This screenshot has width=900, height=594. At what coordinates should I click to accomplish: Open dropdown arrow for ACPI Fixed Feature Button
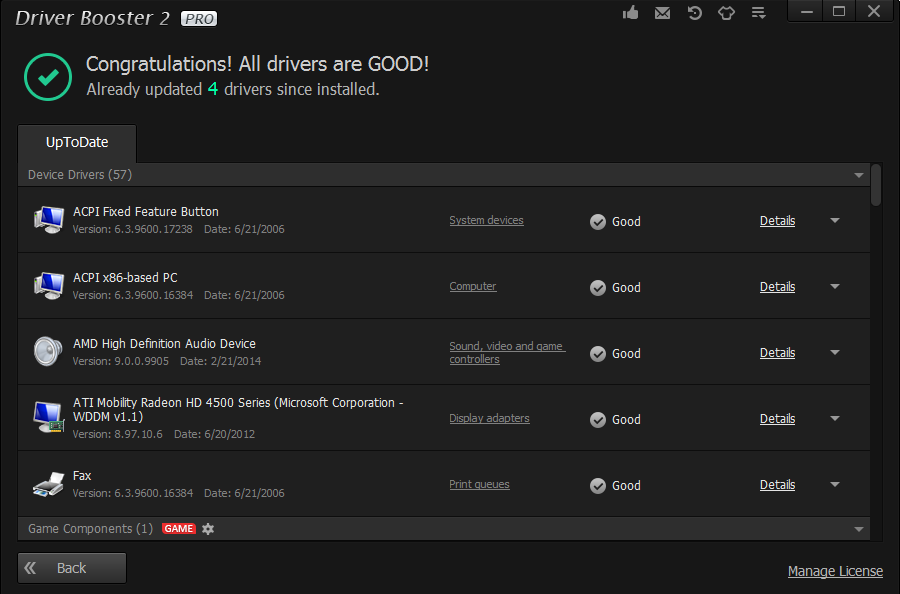click(x=835, y=220)
